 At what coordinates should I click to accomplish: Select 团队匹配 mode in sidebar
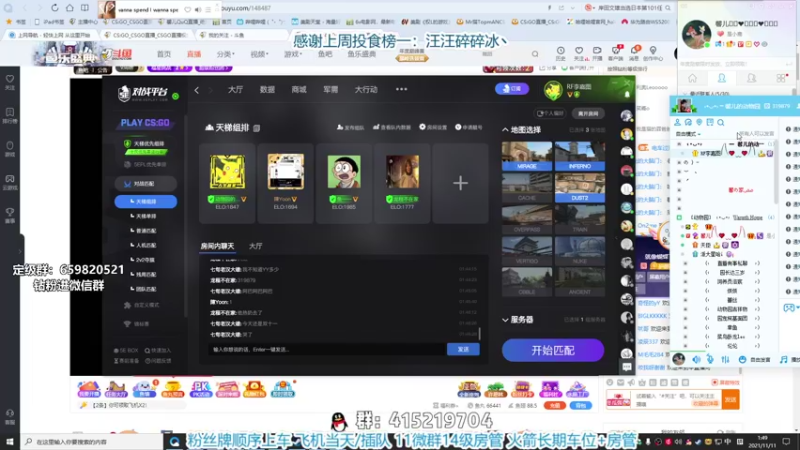click(146, 289)
